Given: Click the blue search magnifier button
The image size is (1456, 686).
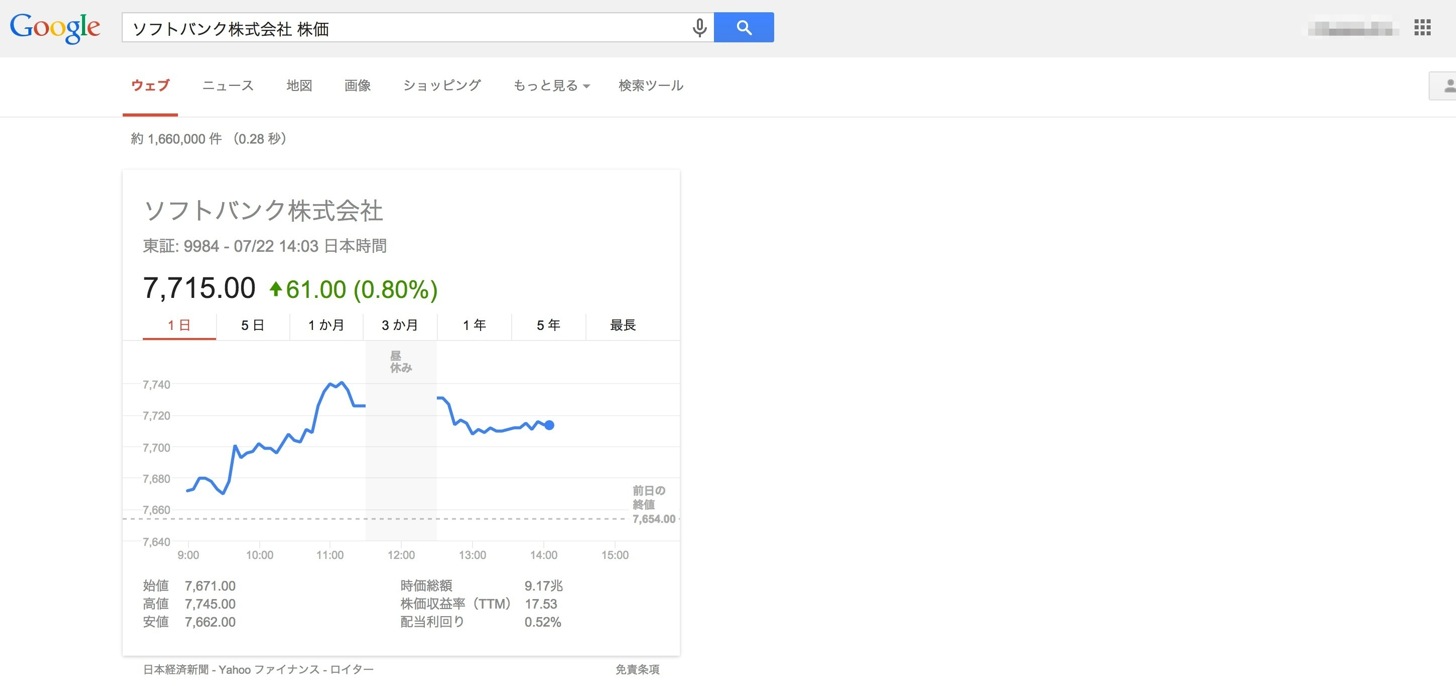Looking at the screenshot, I should point(744,28).
